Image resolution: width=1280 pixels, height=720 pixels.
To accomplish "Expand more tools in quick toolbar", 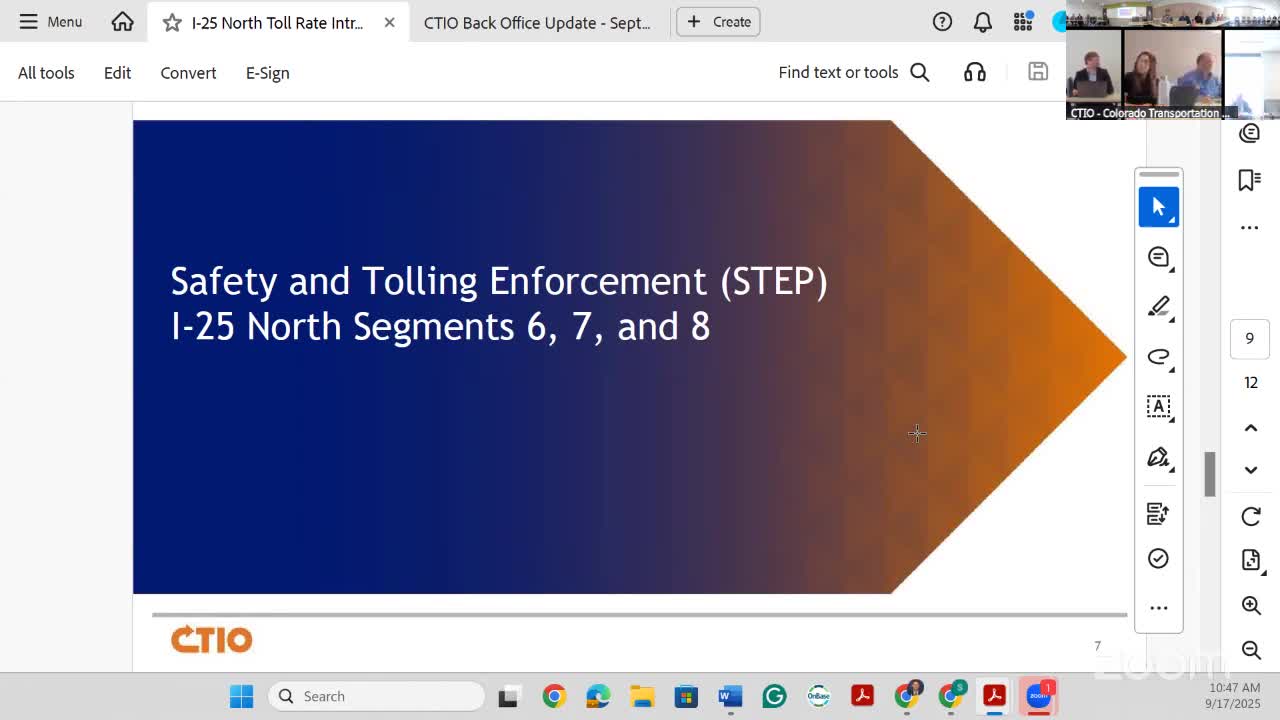I will (1158, 608).
